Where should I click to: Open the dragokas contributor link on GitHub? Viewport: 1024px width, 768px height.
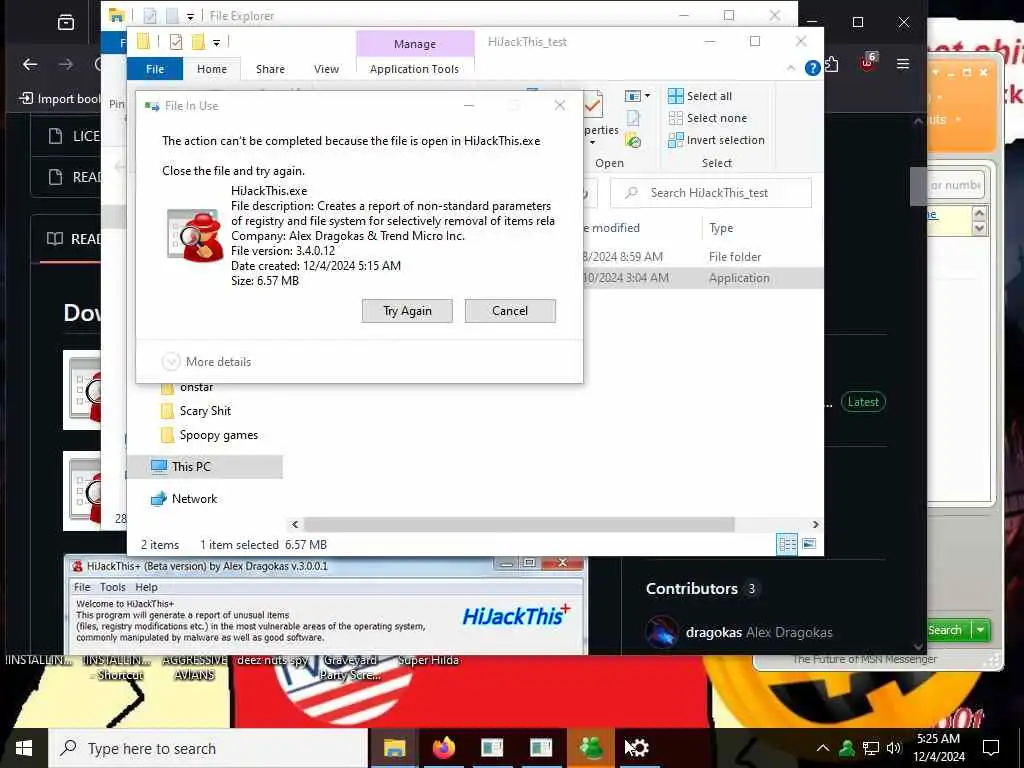[713, 632]
